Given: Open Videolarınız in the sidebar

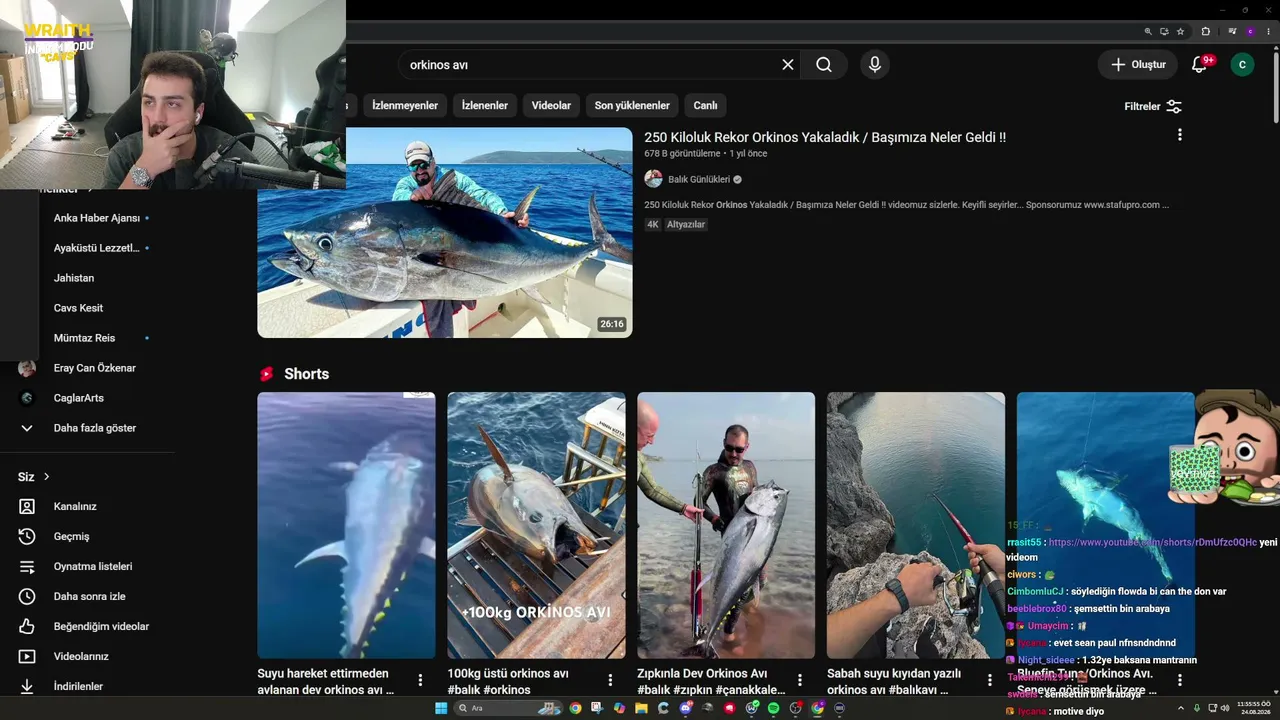Looking at the screenshot, I should (x=81, y=657).
